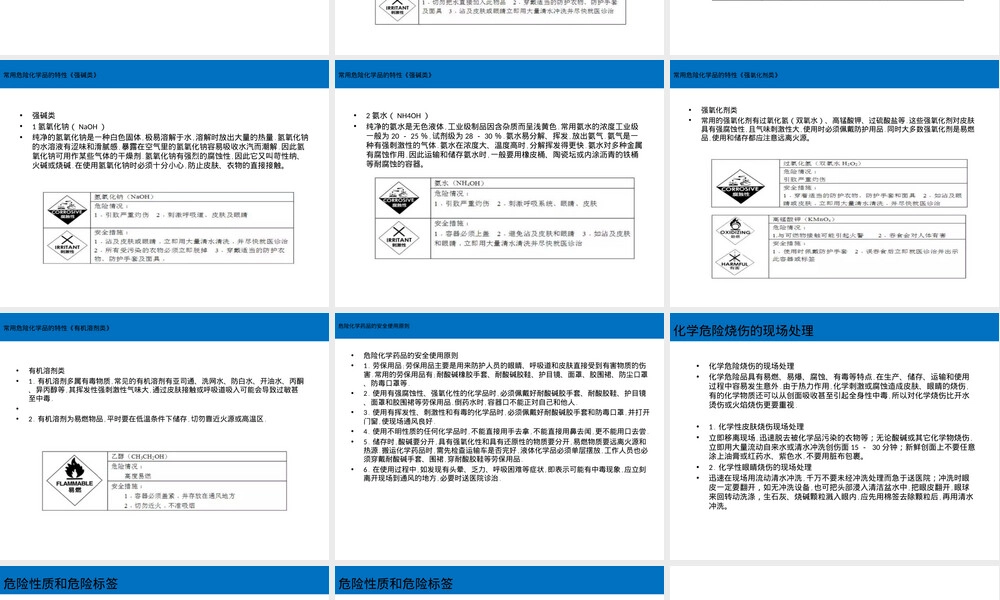This screenshot has height=600, width=1000.
Task: Click the large title 化学危险烧伤的现场处理
Action: coord(743,330)
